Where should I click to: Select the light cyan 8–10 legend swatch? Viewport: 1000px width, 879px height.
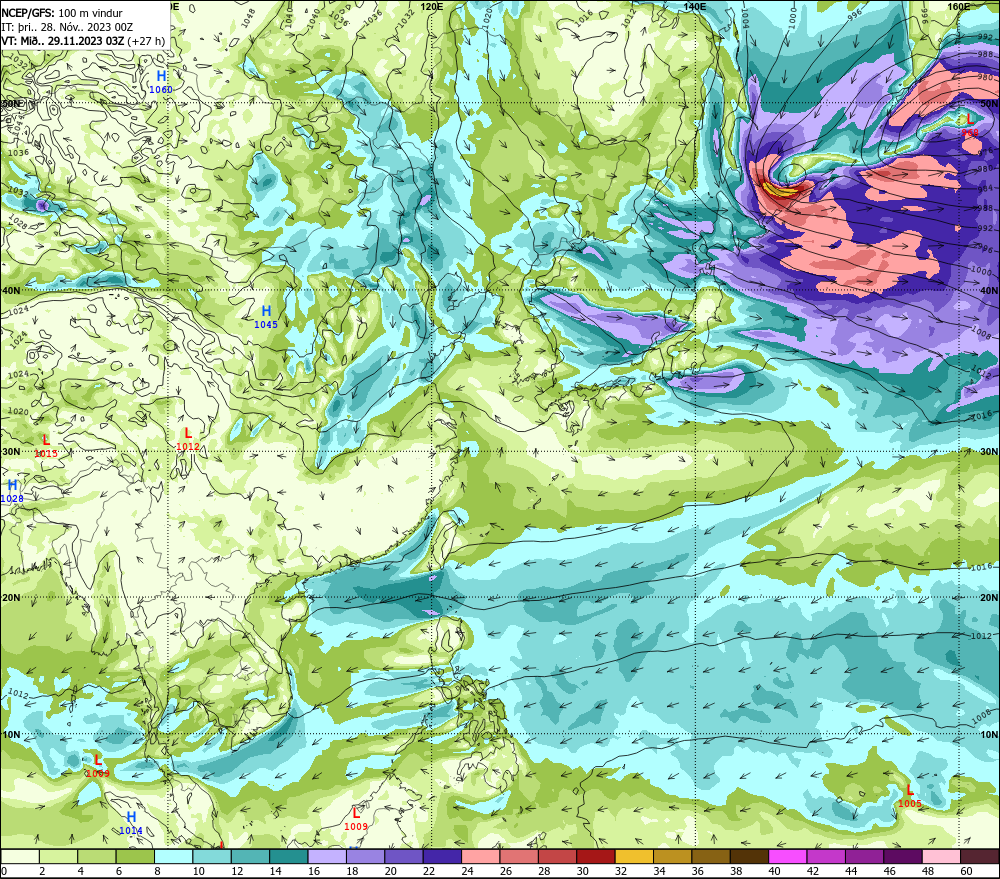click(x=173, y=856)
